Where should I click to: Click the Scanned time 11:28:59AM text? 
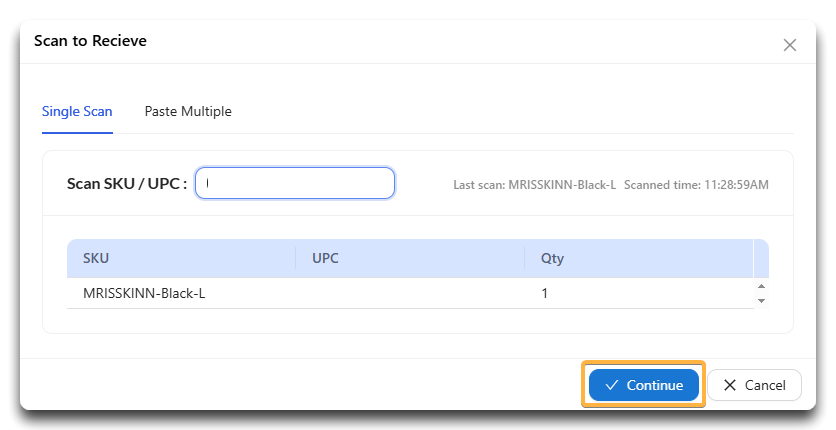point(696,185)
